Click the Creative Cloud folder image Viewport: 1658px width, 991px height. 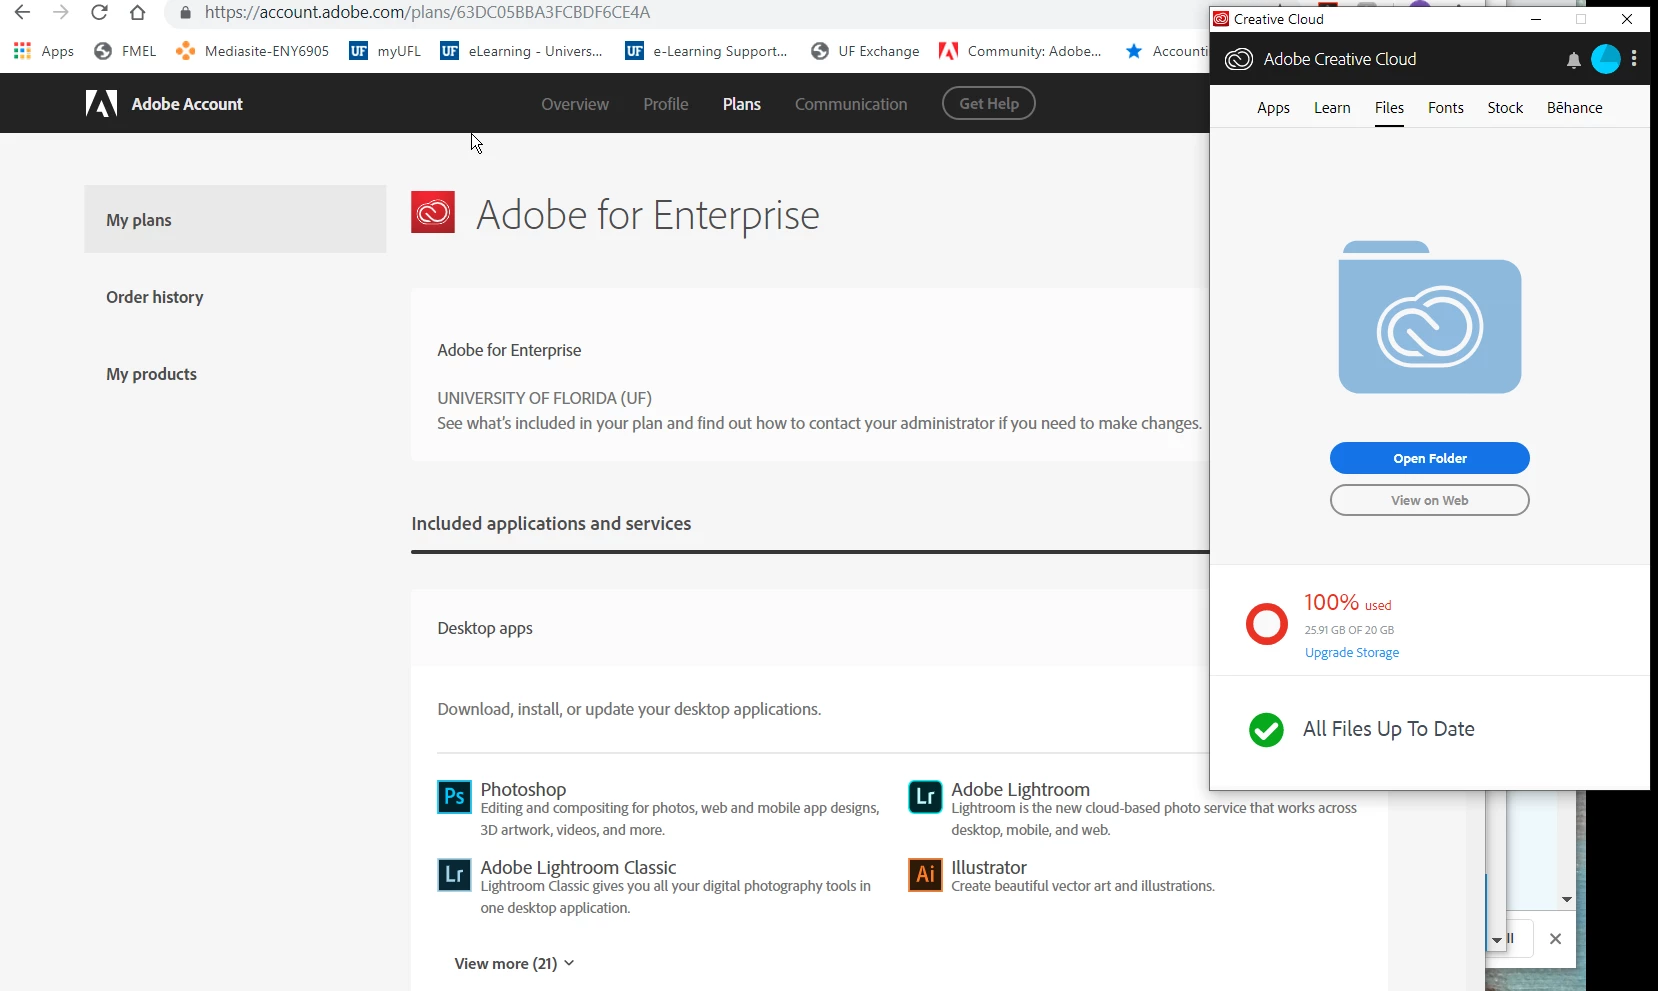(1430, 317)
